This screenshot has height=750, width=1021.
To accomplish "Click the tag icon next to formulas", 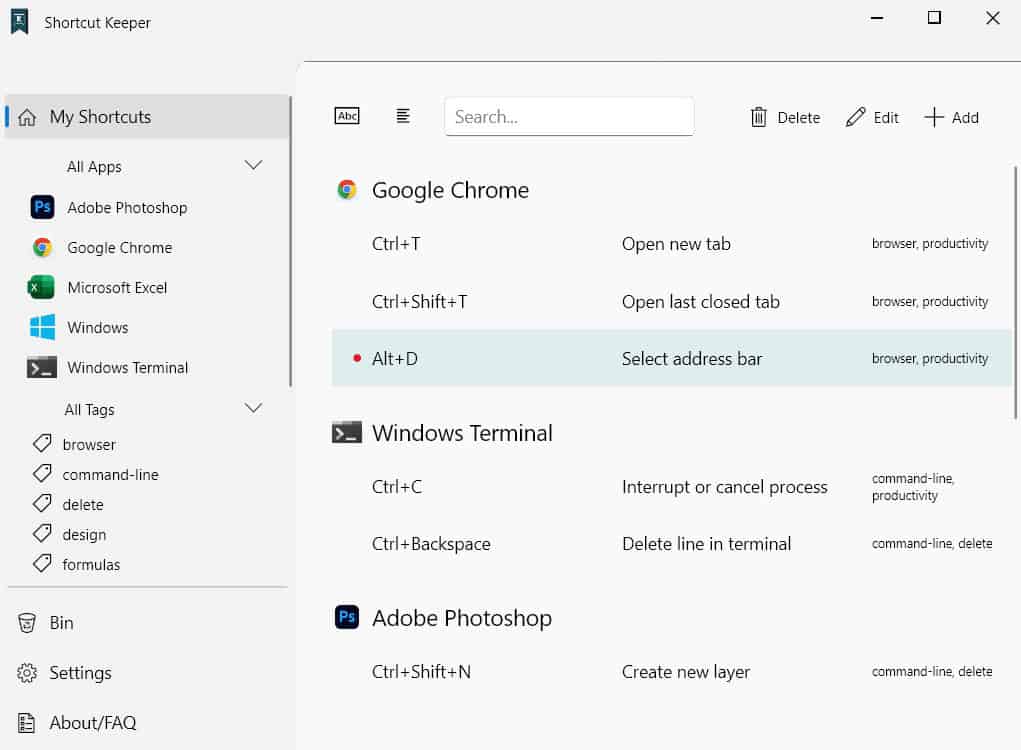I will pos(42,564).
